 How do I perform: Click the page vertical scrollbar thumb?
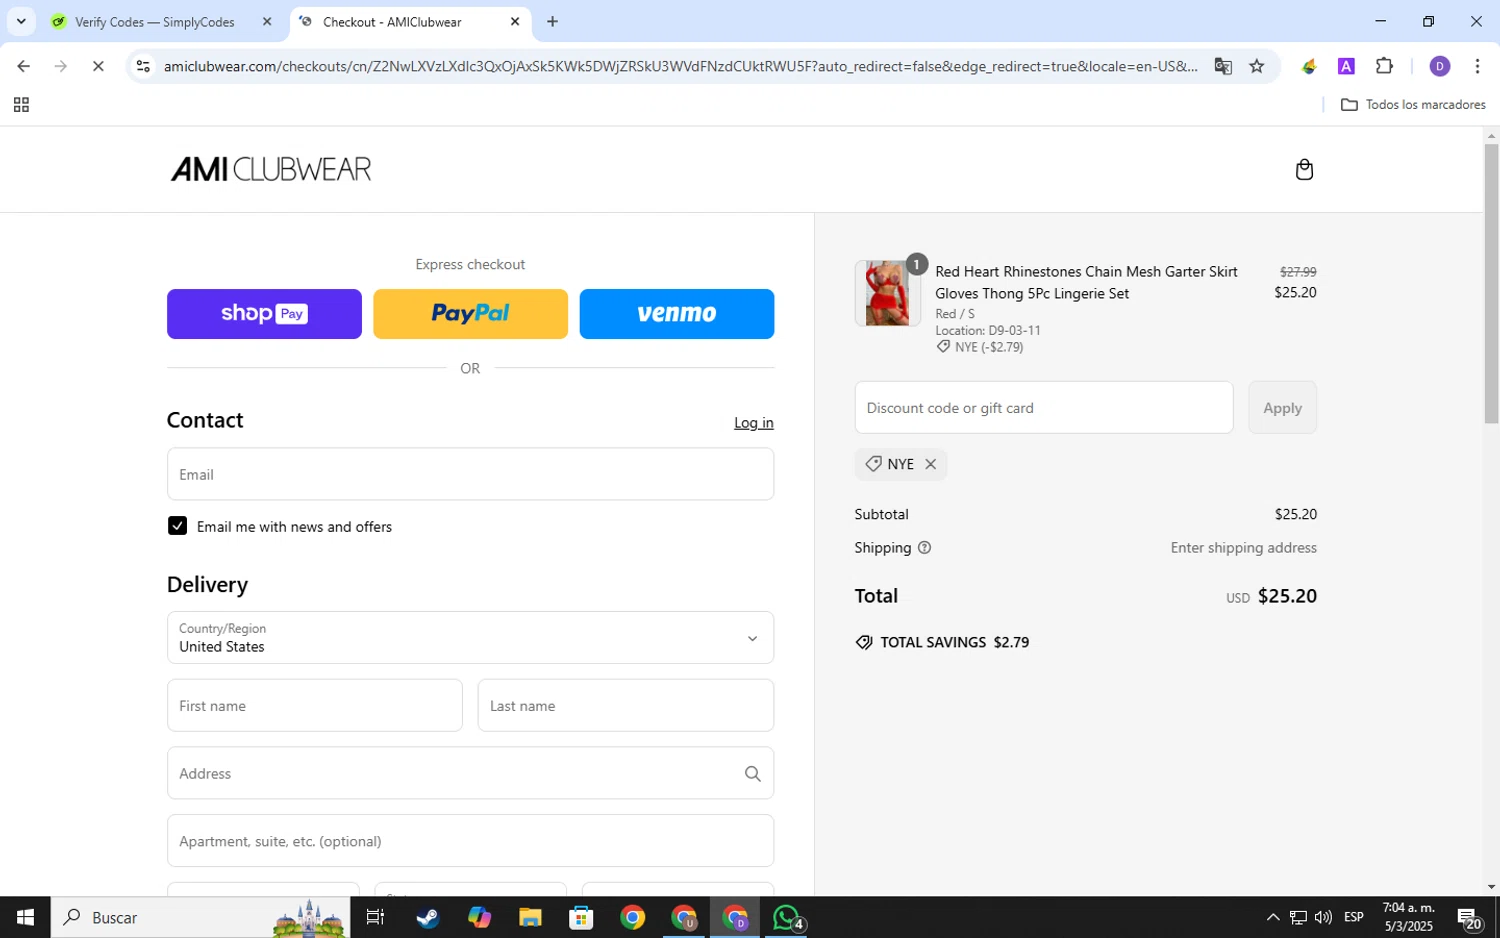[1491, 283]
